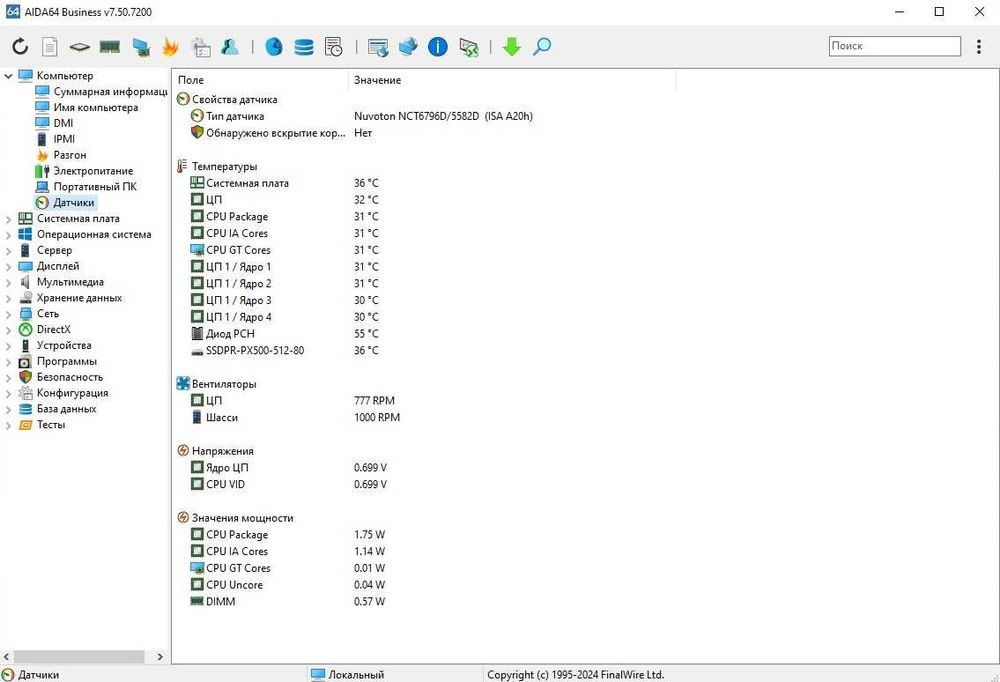Image resolution: width=1000 pixels, height=682 pixels.
Task: Click the document with clock toolbar icon
Action: [x=334, y=47]
